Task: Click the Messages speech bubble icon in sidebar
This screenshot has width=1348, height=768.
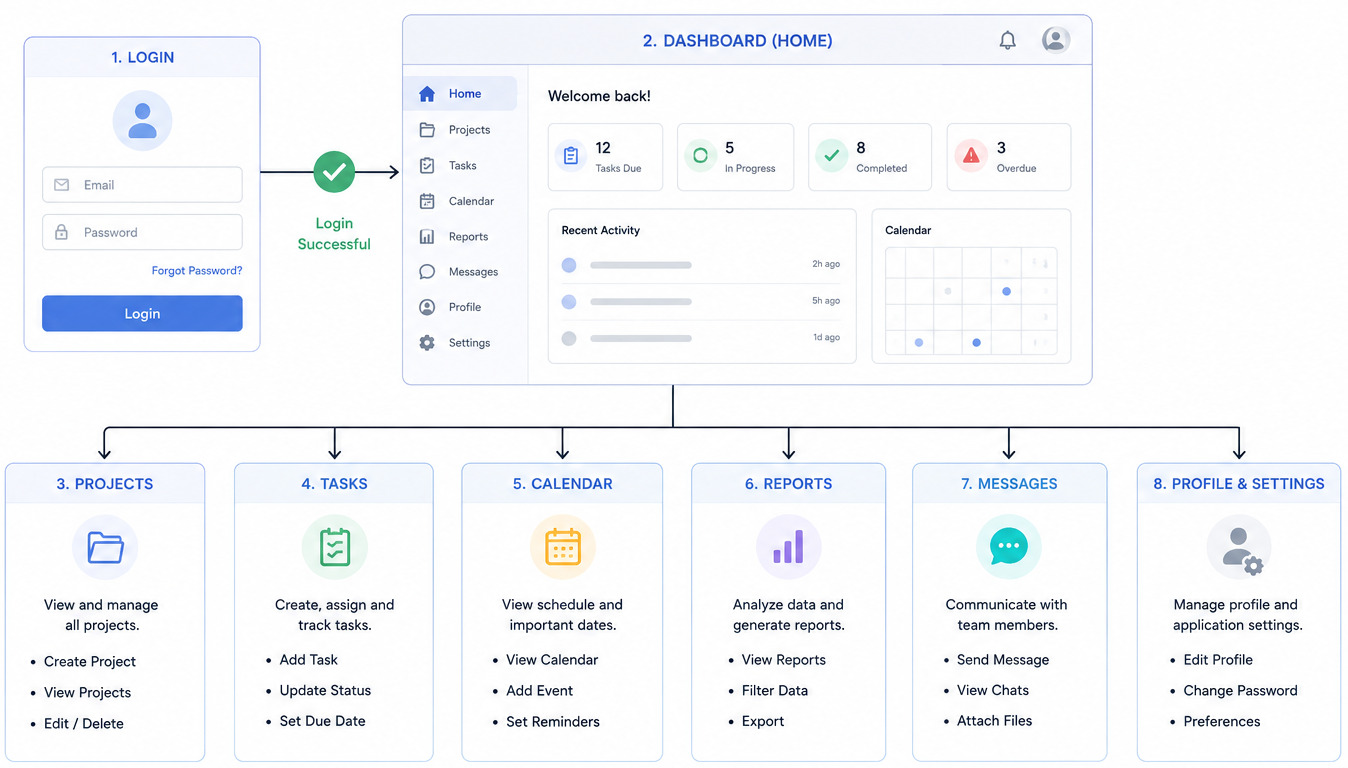Action: click(427, 272)
